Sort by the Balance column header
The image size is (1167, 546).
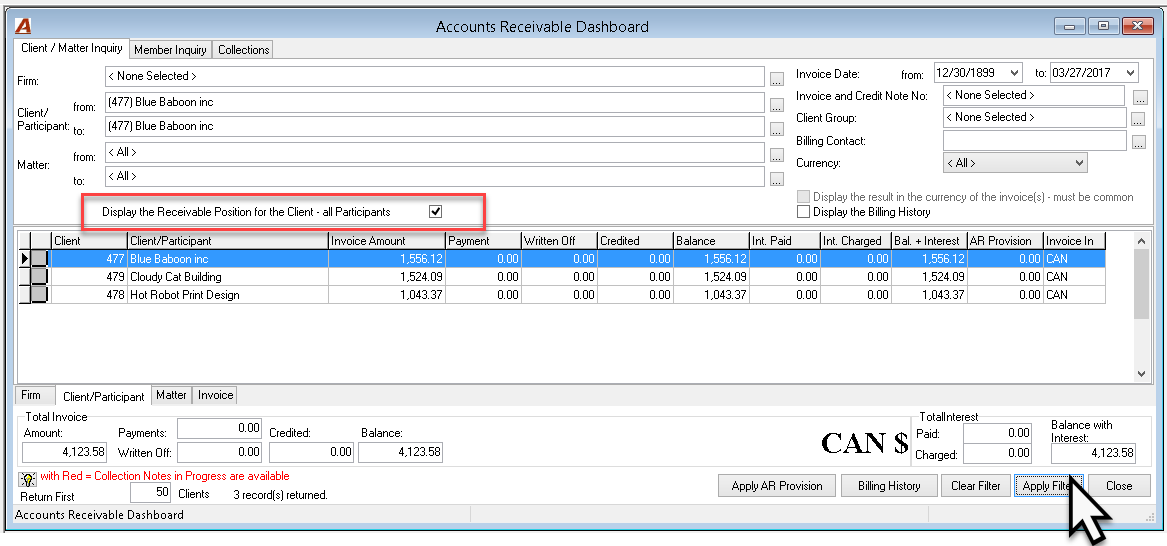(x=711, y=241)
